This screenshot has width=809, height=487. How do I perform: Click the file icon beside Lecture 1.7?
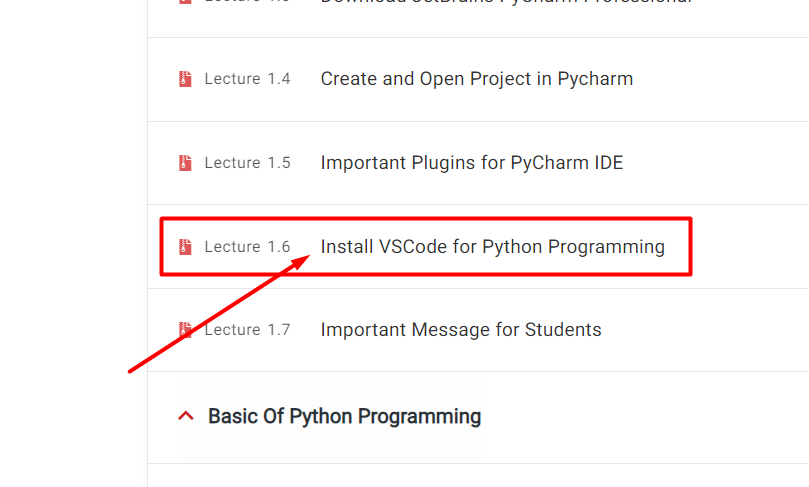click(x=185, y=330)
